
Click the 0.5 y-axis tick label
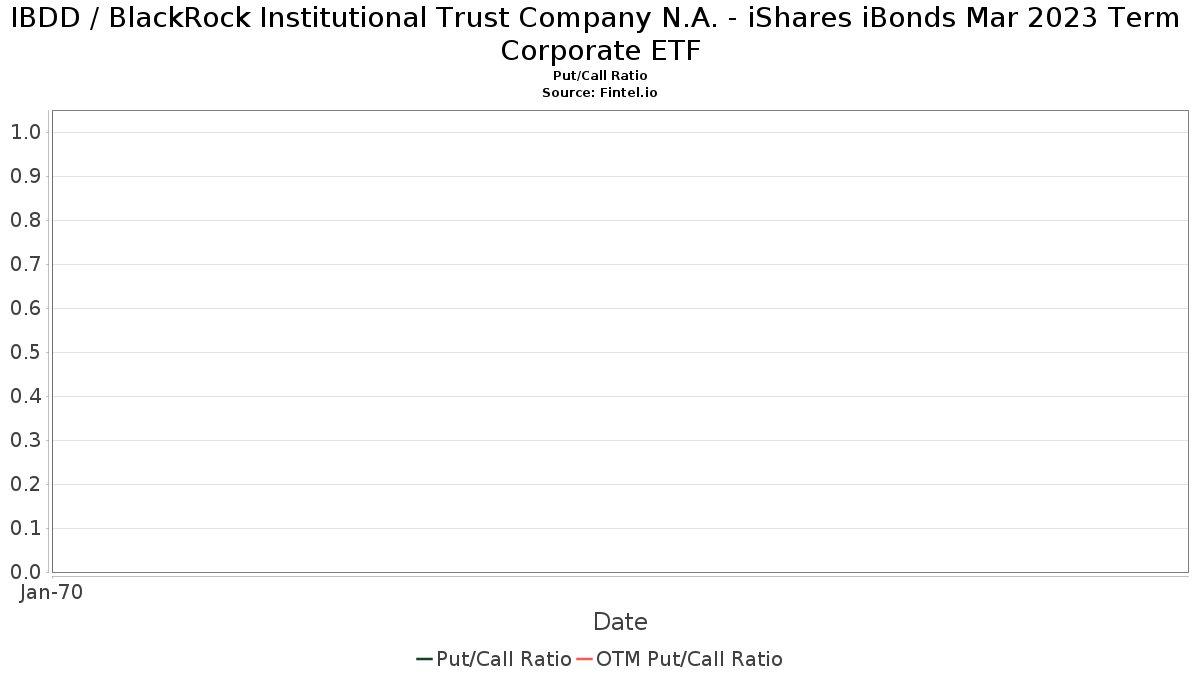[25, 352]
